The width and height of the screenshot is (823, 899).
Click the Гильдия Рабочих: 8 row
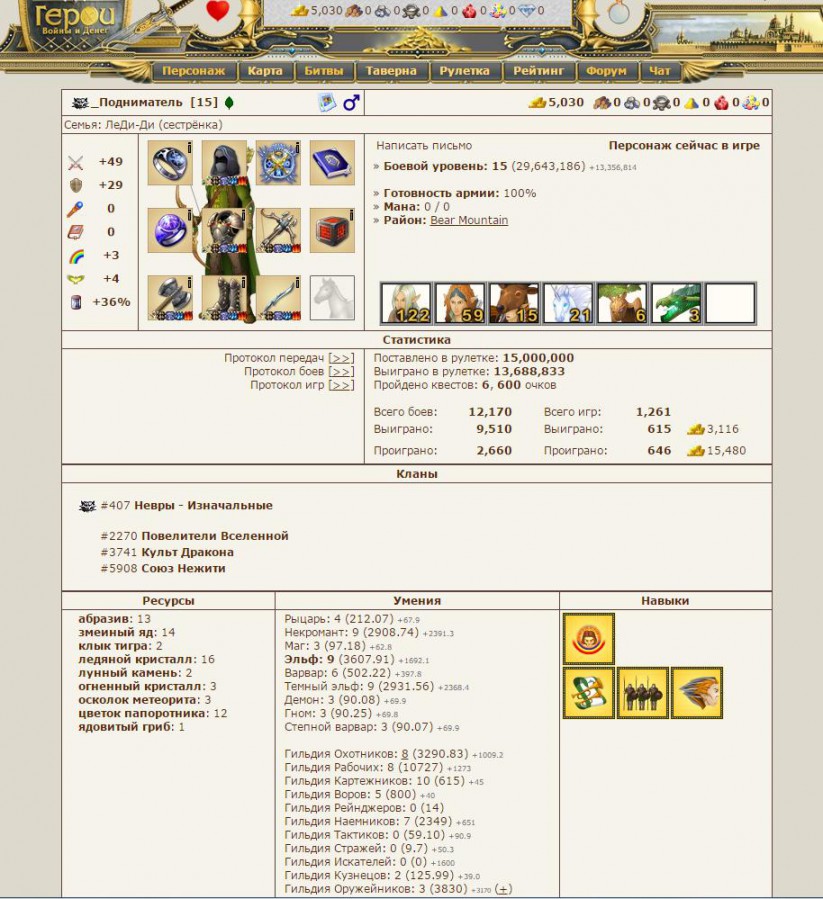(x=377, y=767)
